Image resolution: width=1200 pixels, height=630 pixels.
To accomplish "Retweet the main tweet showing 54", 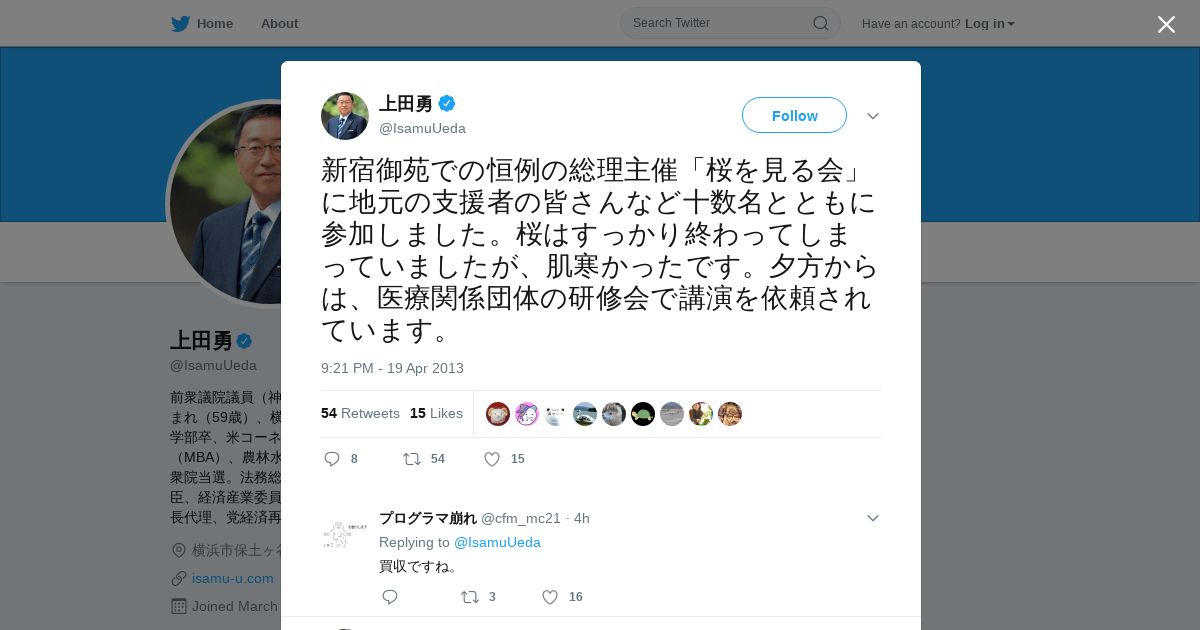I will click(411, 459).
